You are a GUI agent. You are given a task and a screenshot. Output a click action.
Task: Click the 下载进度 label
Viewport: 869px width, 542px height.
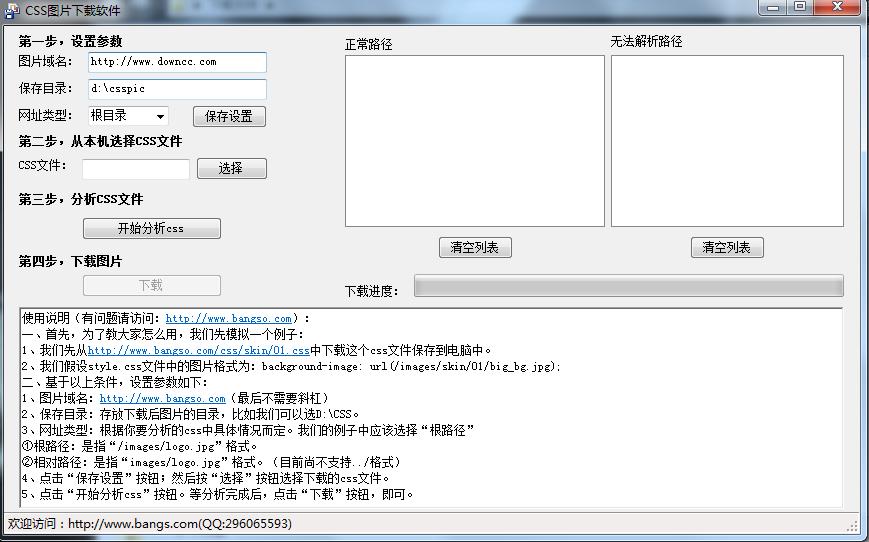[x=371, y=291]
